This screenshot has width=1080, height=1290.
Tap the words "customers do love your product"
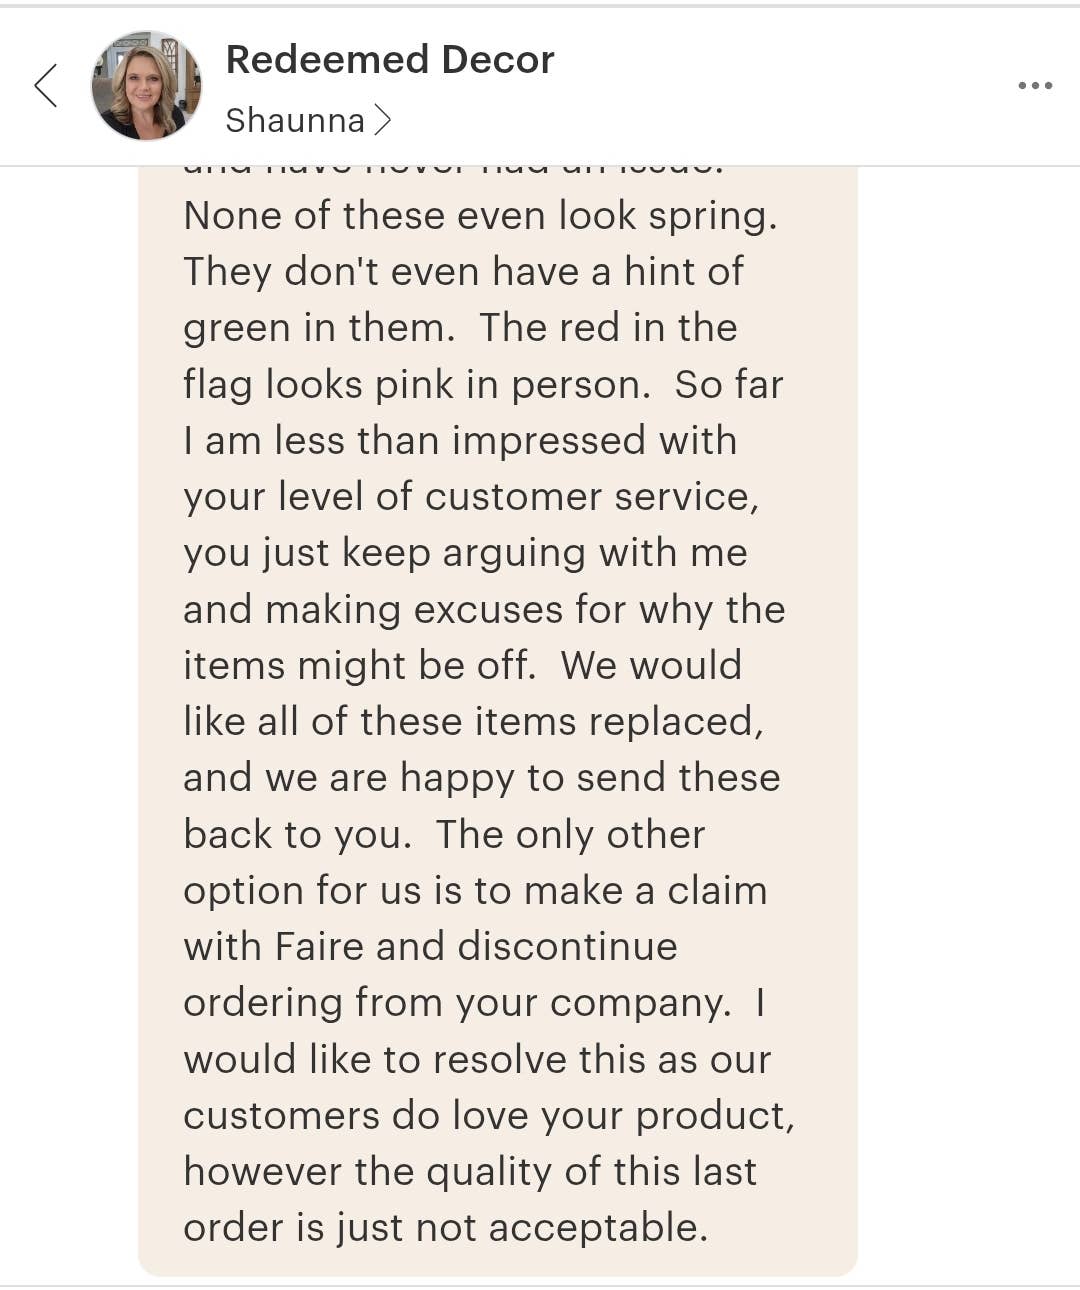[488, 1116]
